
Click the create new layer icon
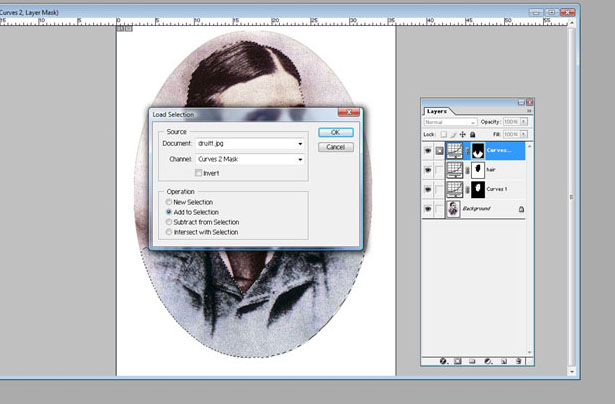coord(503,360)
